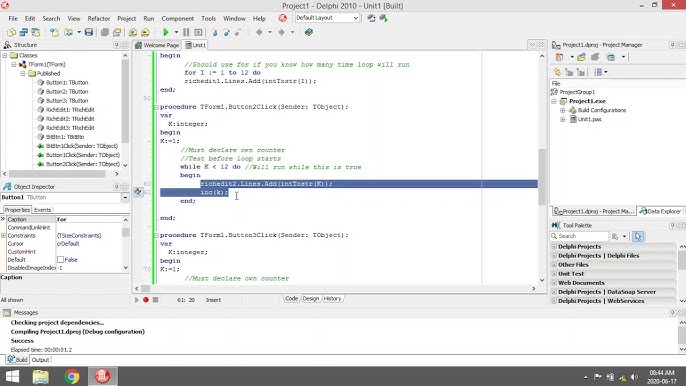This screenshot has height=386, width=686.
Task: Click the Save floppy disk toolbar icon
Action: pyautogui.click(x=89, y=32)
